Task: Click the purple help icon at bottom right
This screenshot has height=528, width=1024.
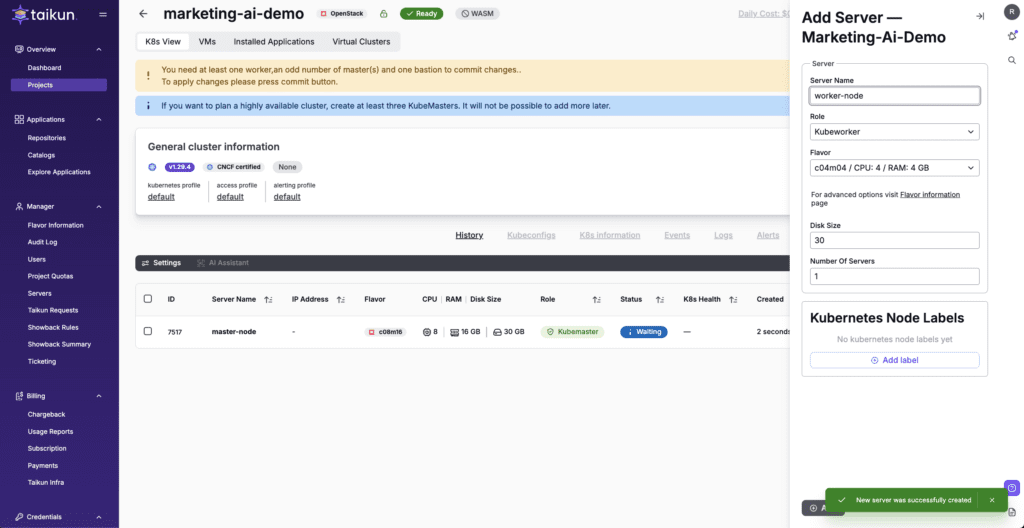Action: (1012, 488)
